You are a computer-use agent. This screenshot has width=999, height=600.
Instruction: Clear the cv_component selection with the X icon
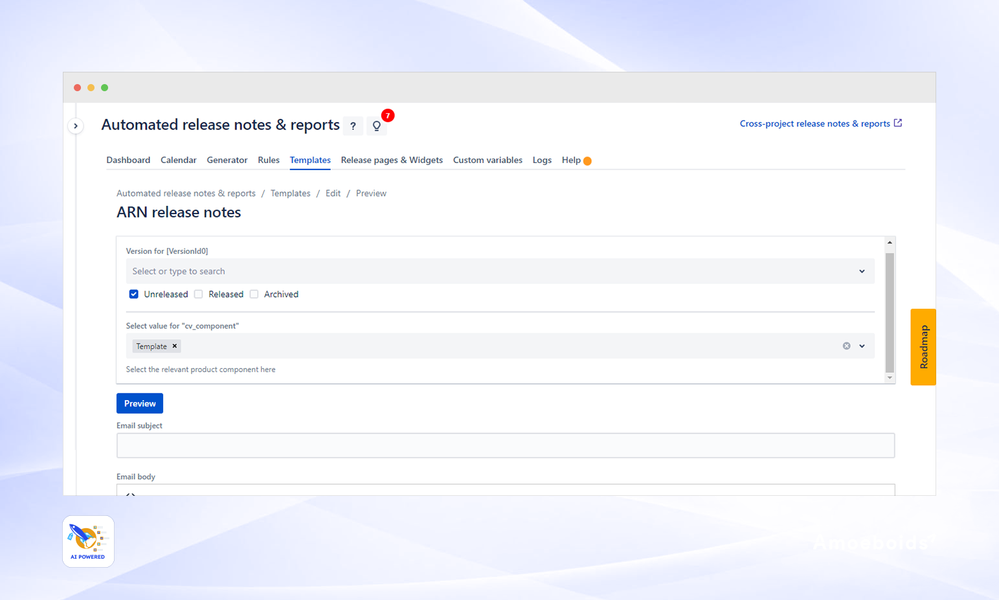pyautogui.click(x=846, y=345)
